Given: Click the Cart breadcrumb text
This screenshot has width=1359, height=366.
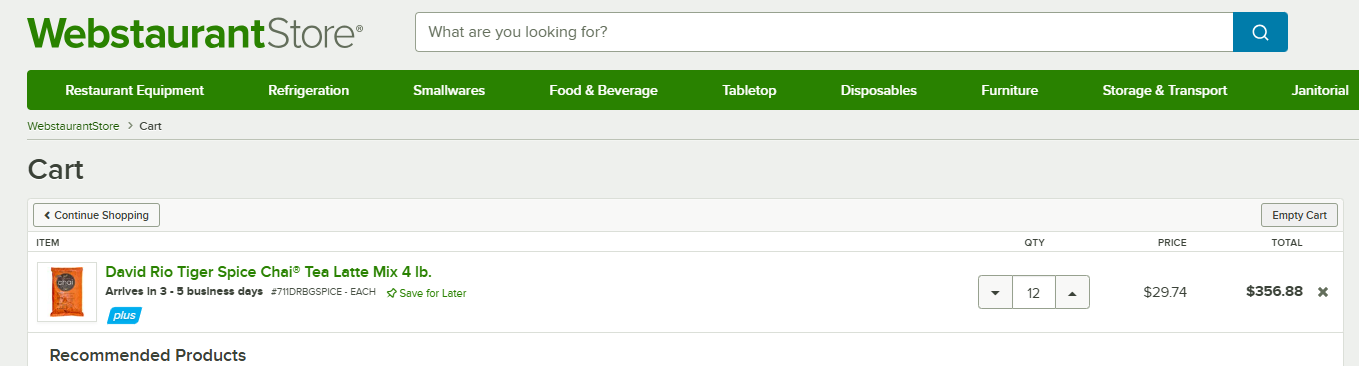Looking at the screenshot, I should [150, 126].
